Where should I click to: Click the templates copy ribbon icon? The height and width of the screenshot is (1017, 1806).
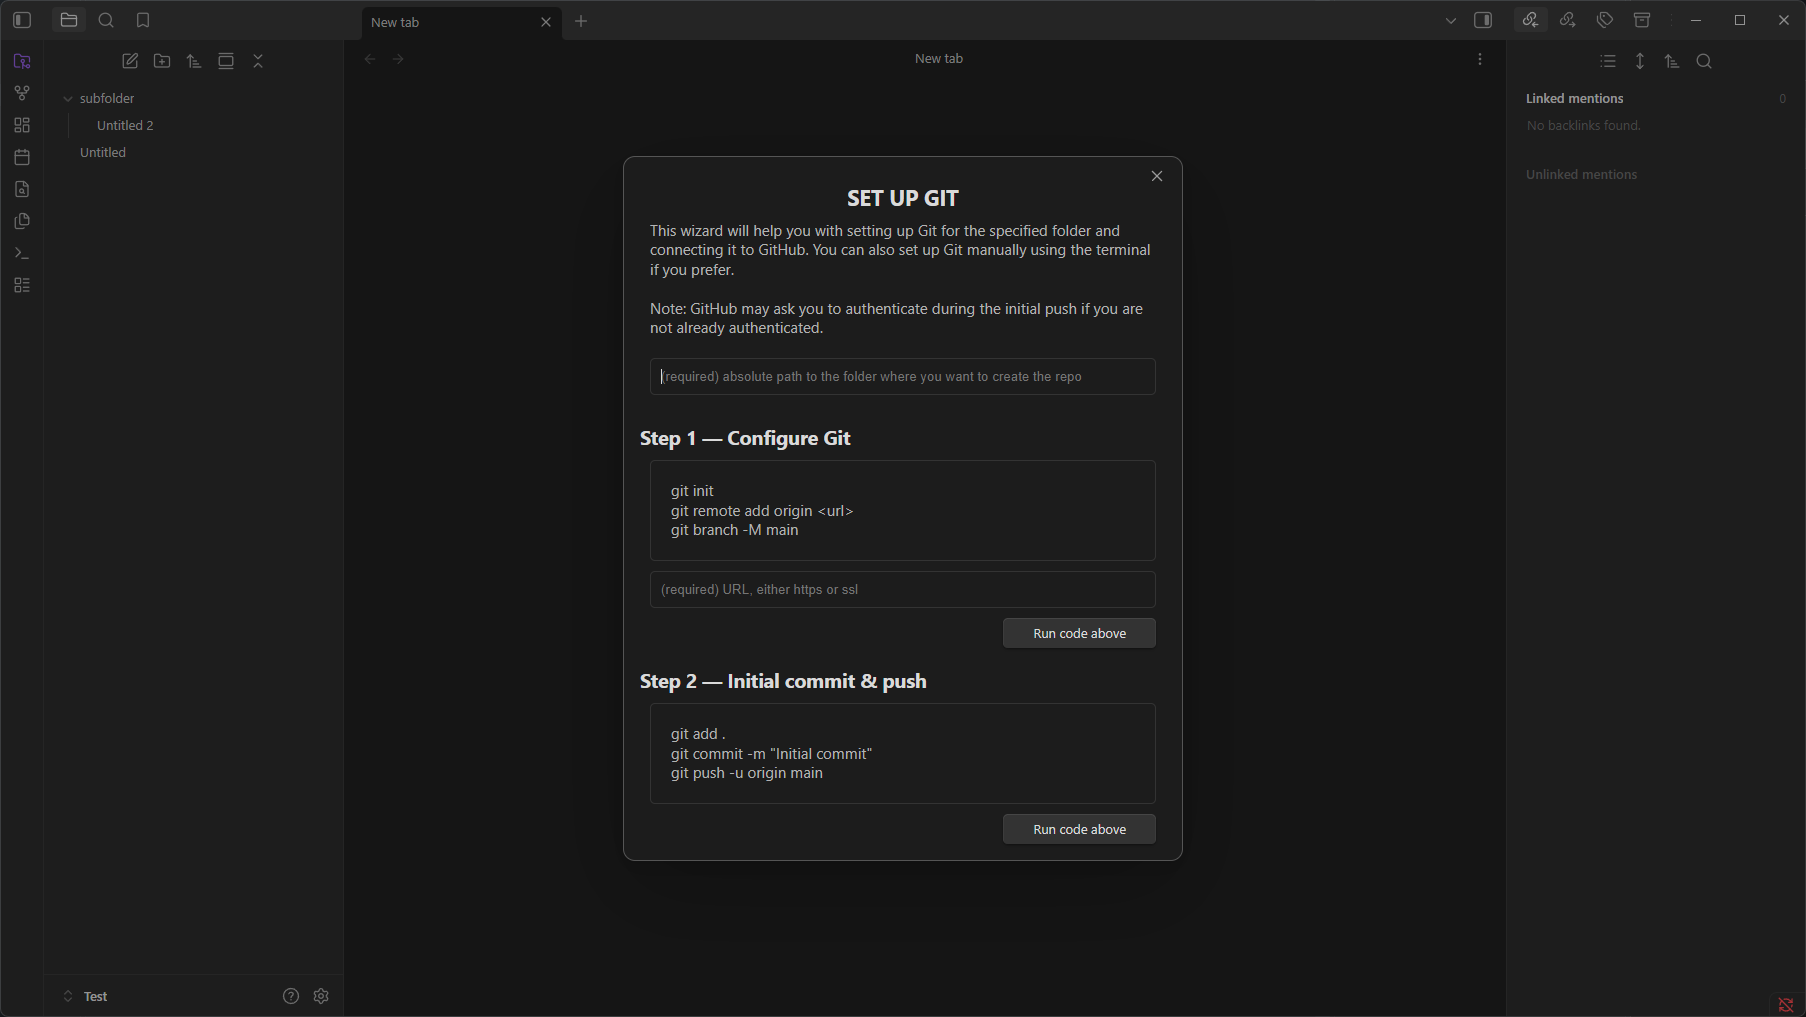click(x=22, y=221)
